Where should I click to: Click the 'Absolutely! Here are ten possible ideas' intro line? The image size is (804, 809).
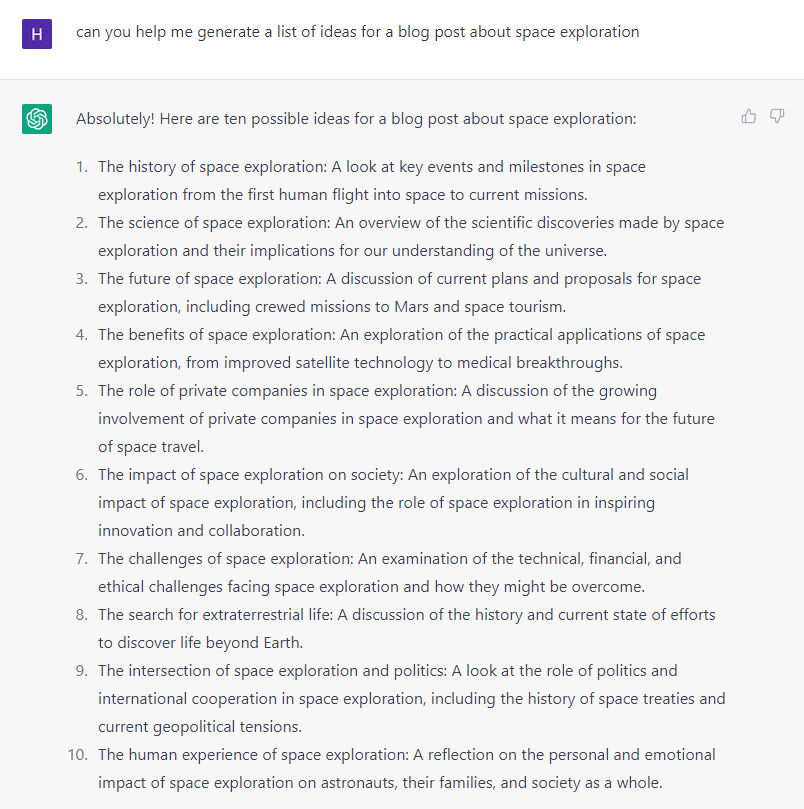[x=356, y=119]
